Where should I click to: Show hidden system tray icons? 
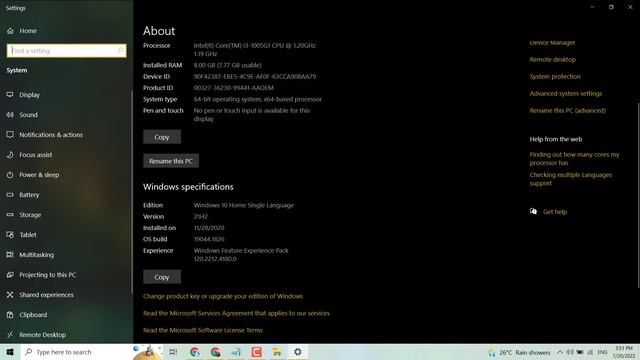pos(560,352)
